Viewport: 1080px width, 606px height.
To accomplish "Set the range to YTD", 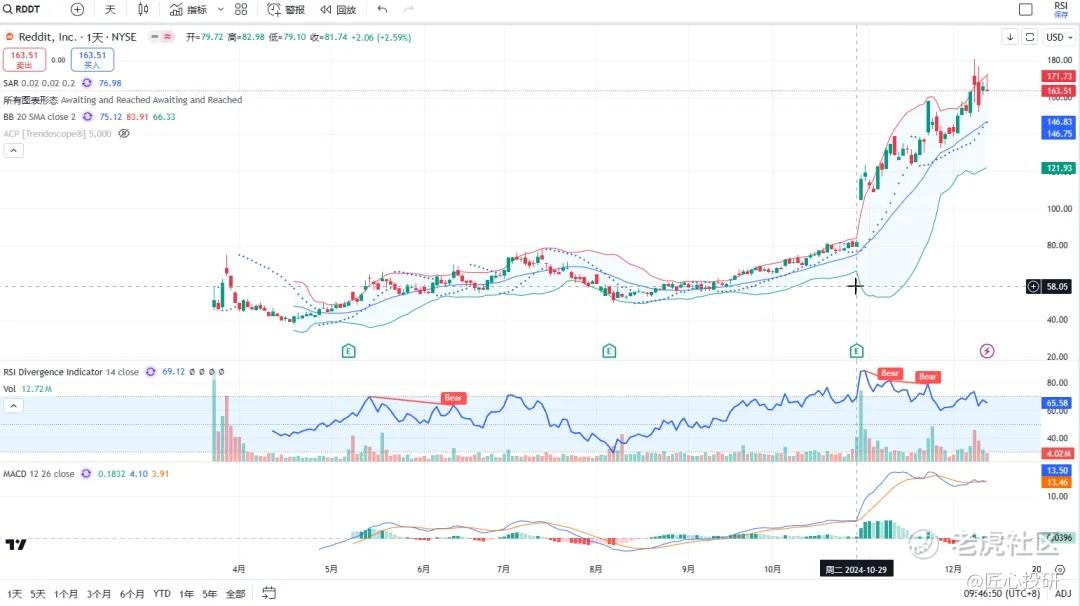I will point(162,594).
